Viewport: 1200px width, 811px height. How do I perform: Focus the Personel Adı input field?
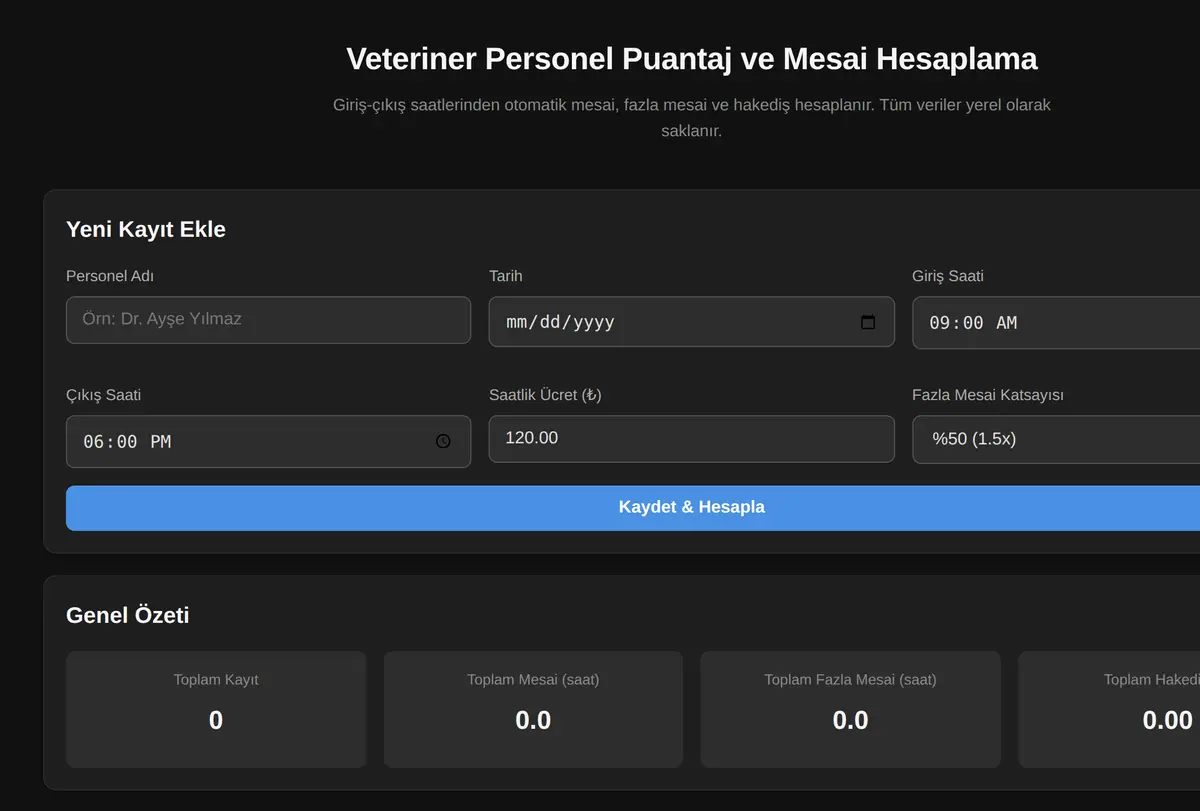coord(268,320)
